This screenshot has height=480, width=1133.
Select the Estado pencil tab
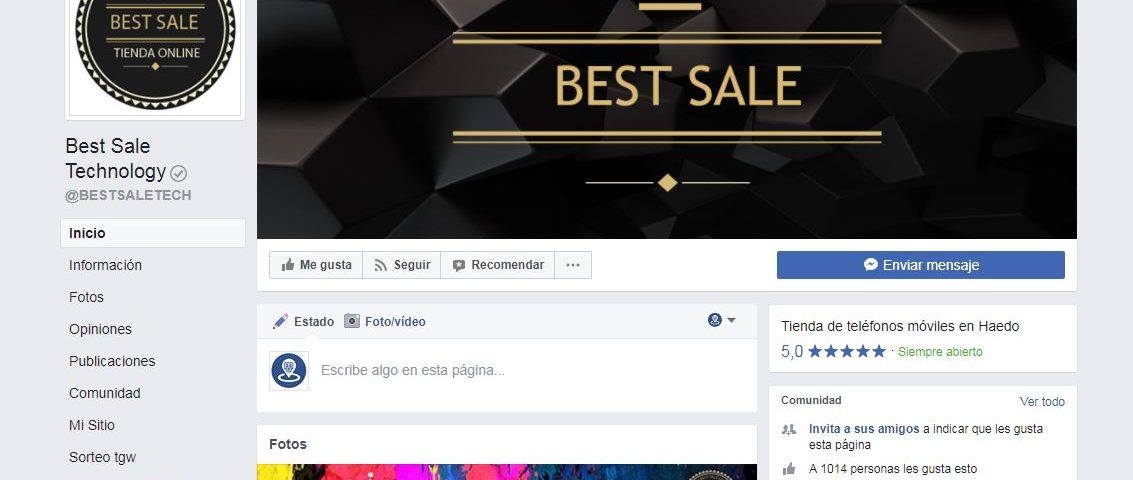tap(303, 322)
